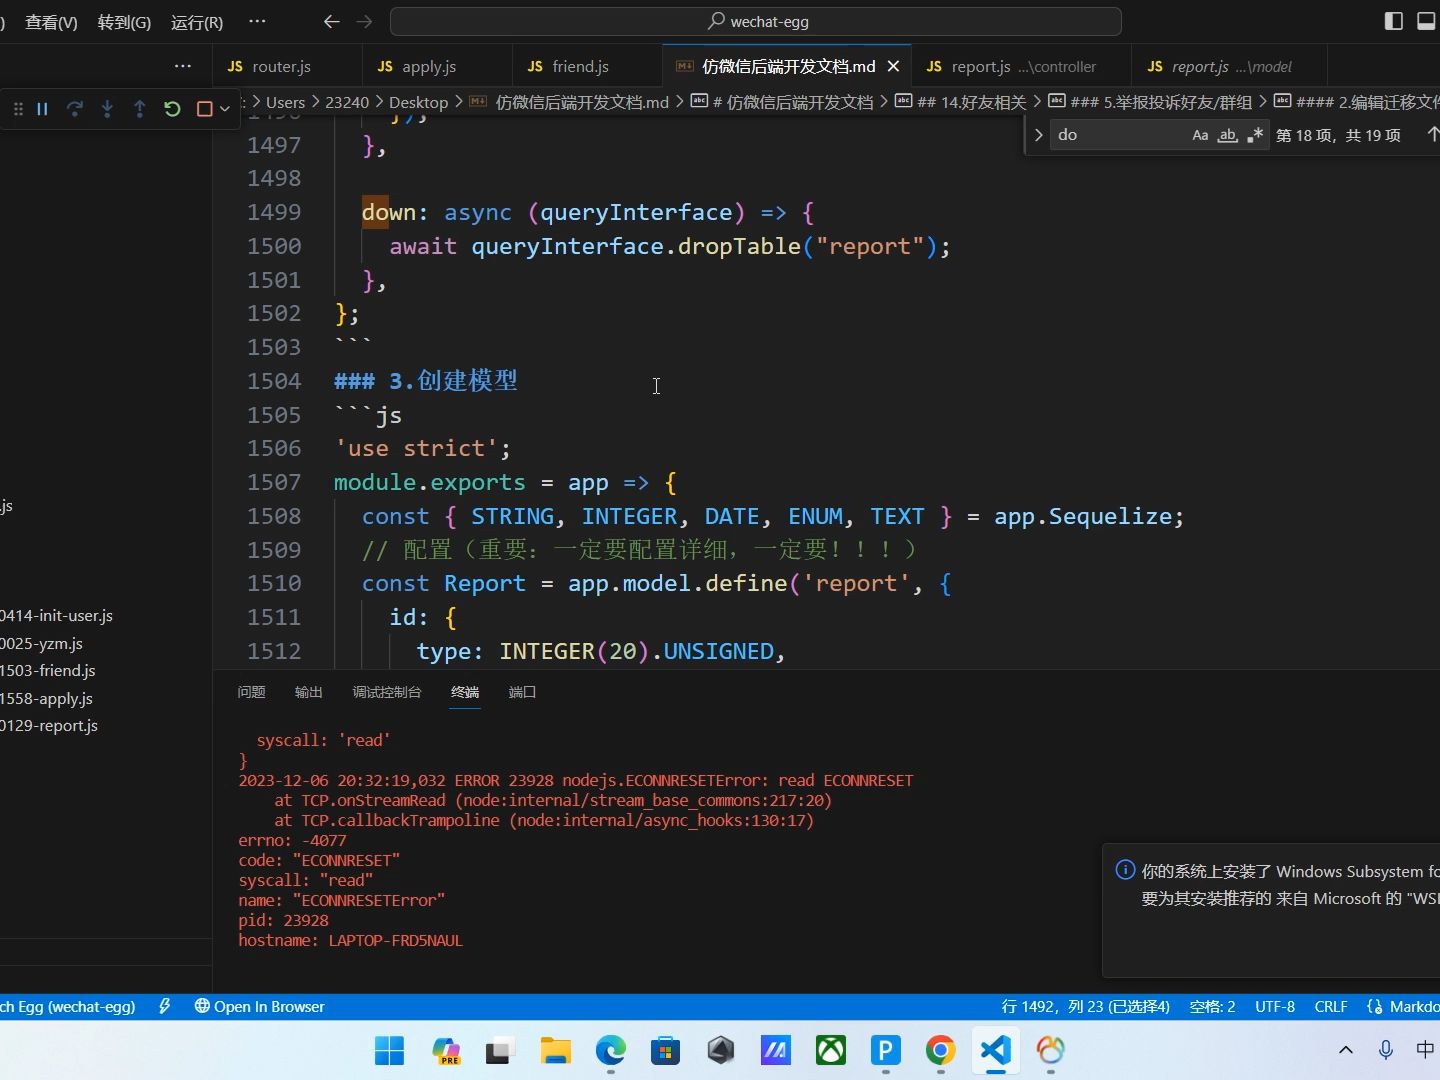Screen dimensions: 1440x1080
Task: Click the debug Step Out icon
Action: coord(140,109)
